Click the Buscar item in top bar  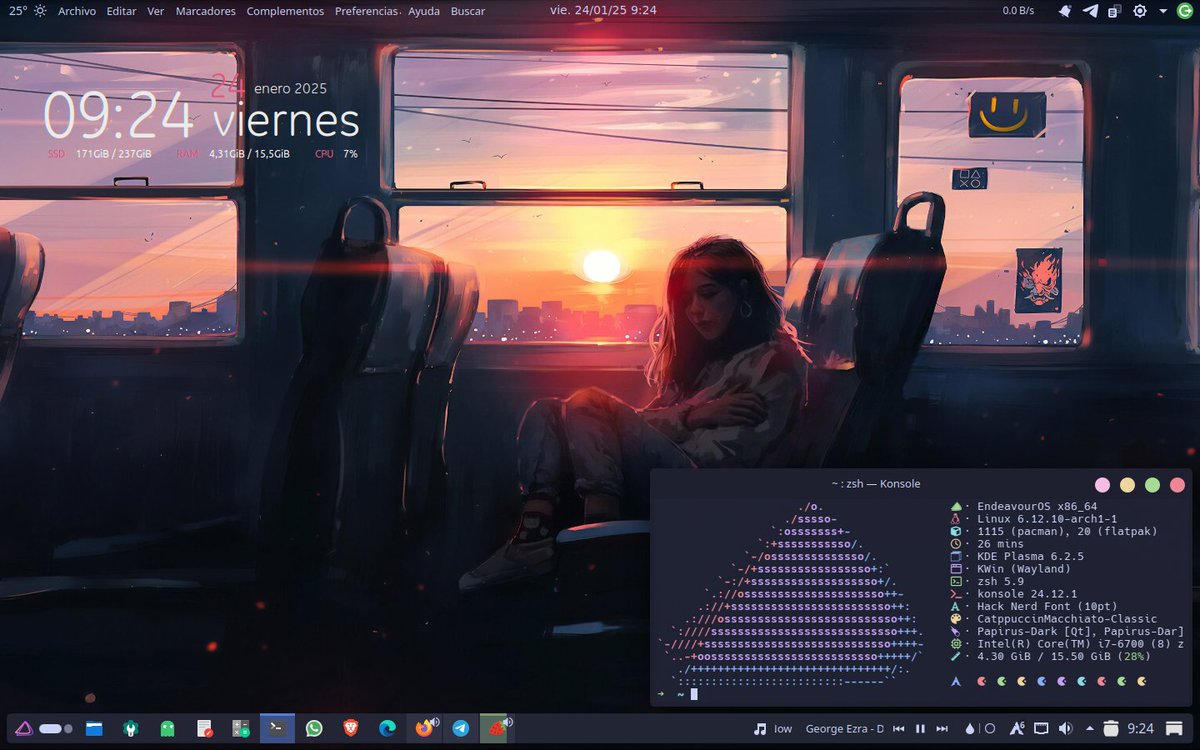tap(468, 11)
